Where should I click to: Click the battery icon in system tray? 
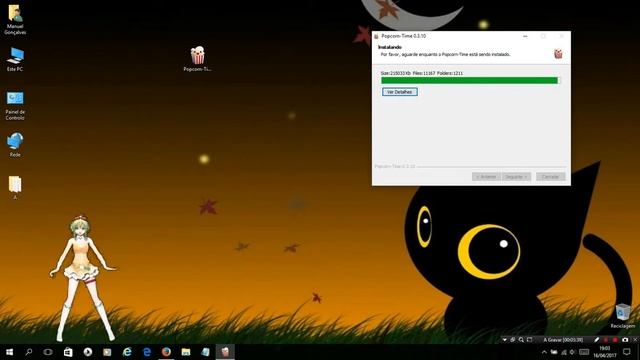(554, 352)
